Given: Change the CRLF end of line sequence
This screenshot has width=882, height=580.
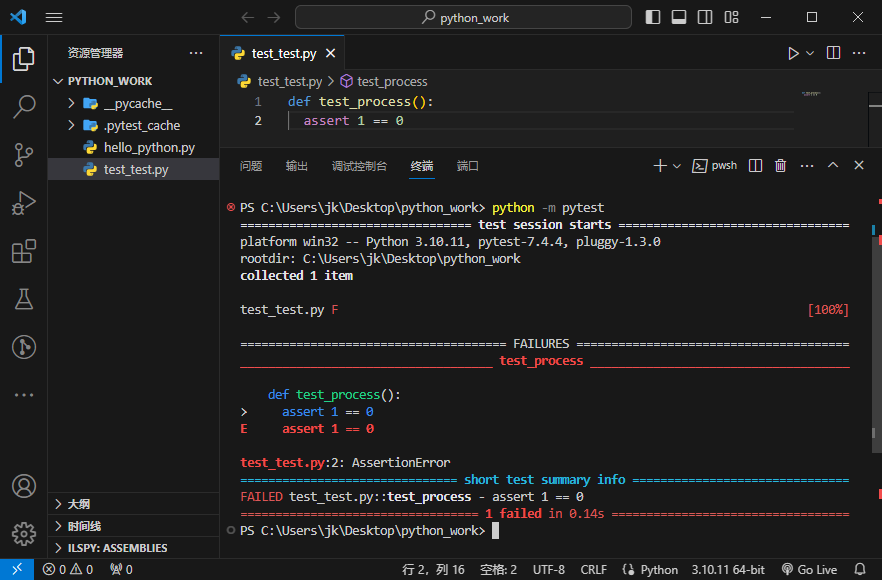Looking at the screenshot, I should 593,570.
